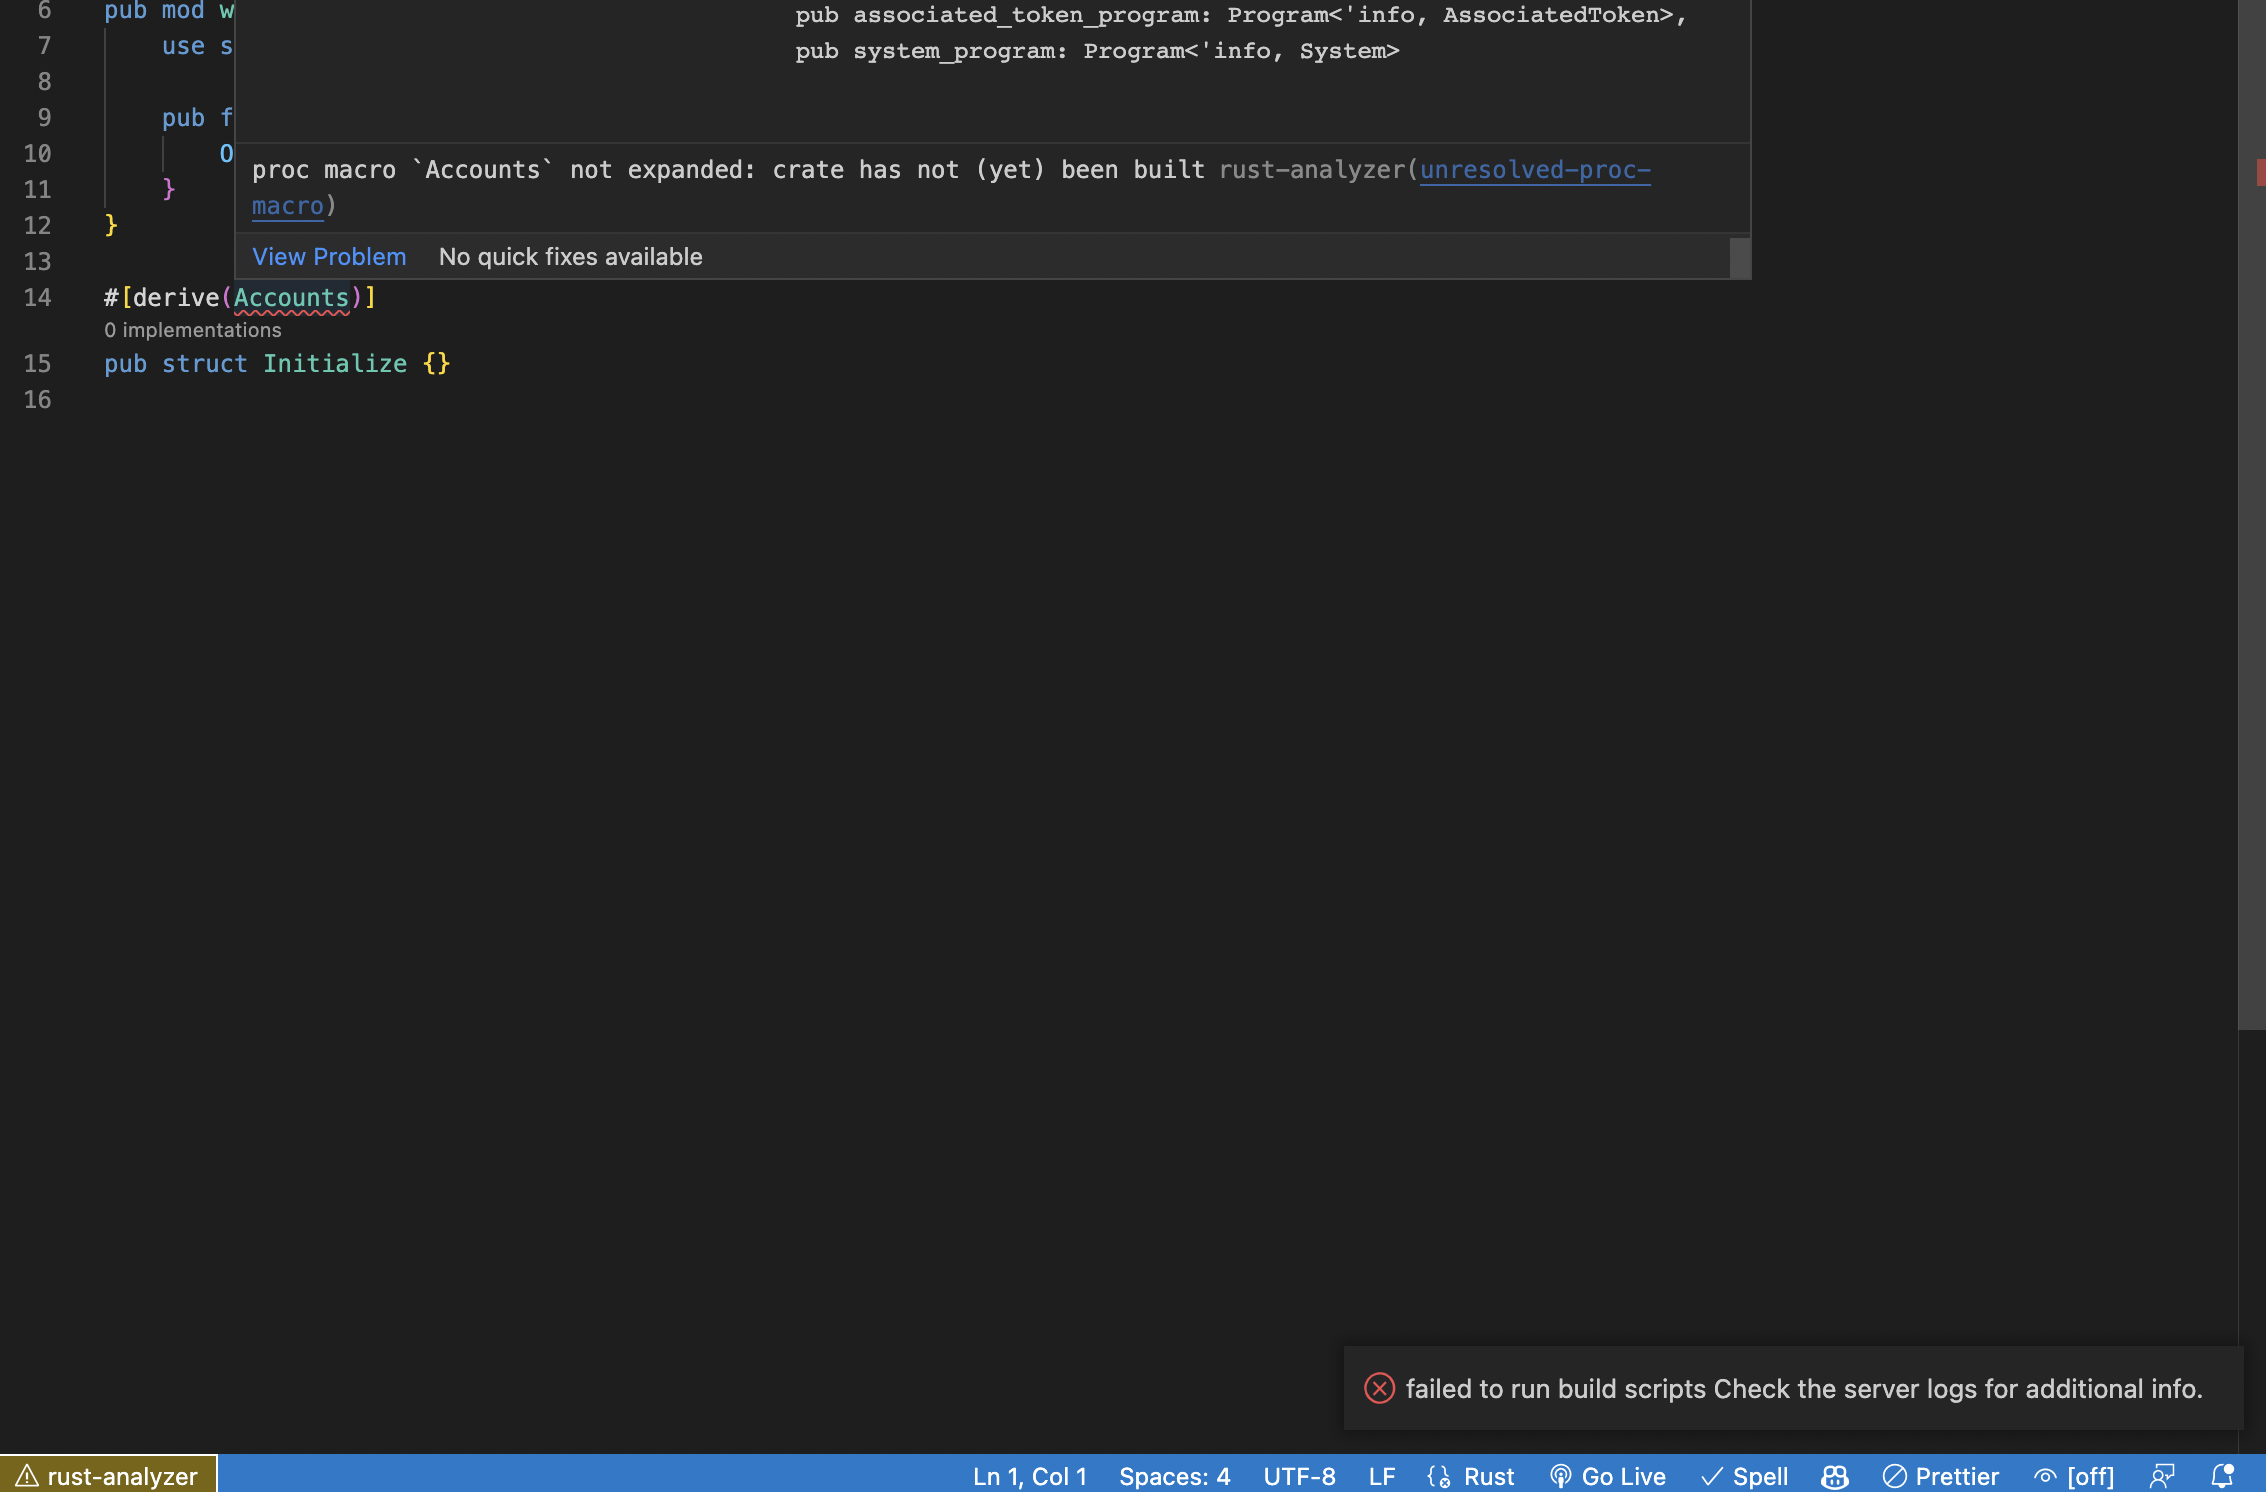Click the View Problem link

[x=329, y=257]
